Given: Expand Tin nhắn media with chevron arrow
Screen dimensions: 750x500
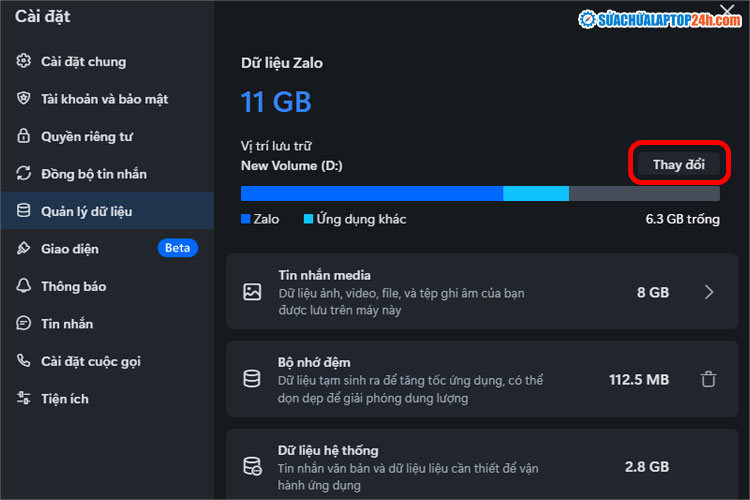Looking at the screenshot, I should point(708,292).
